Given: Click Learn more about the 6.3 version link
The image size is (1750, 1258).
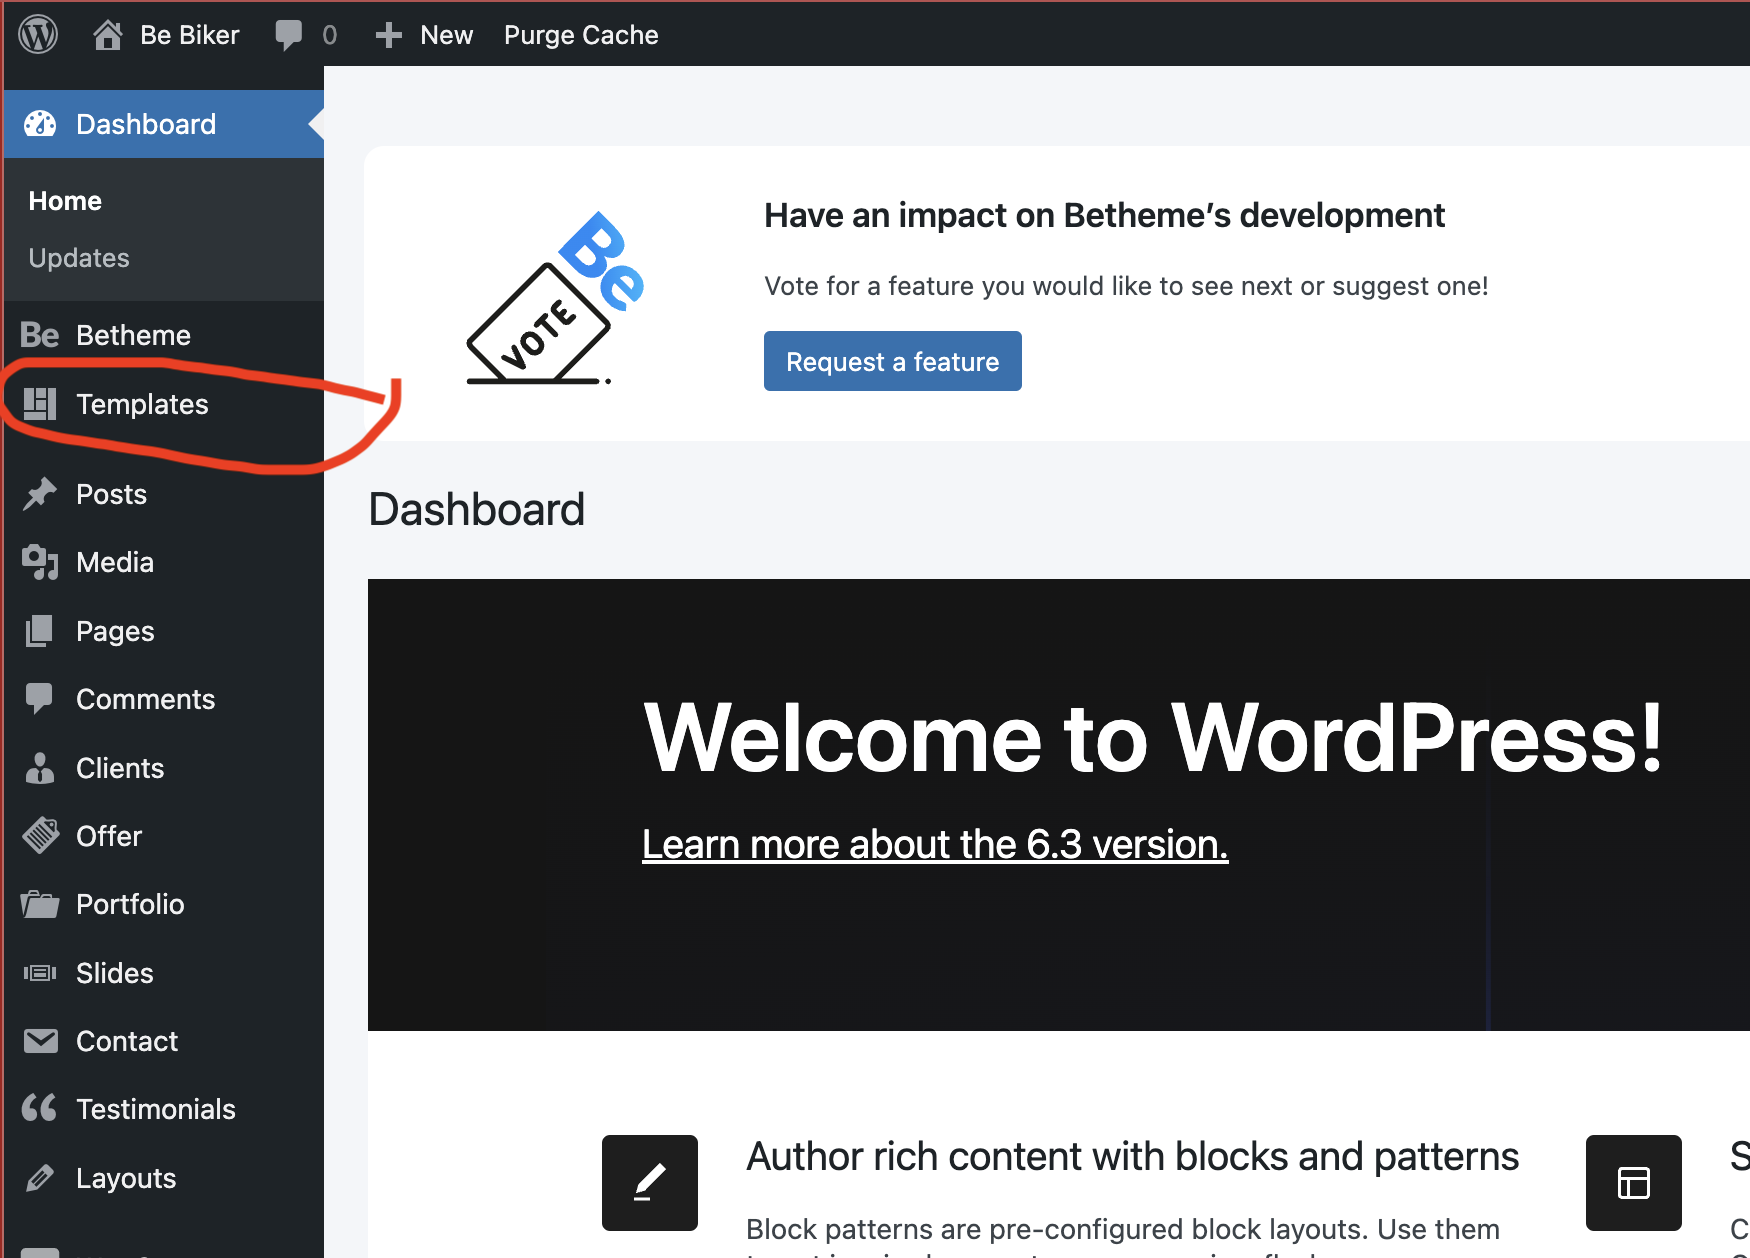Looking at the screenshot, I should click(x=935, y=844).
